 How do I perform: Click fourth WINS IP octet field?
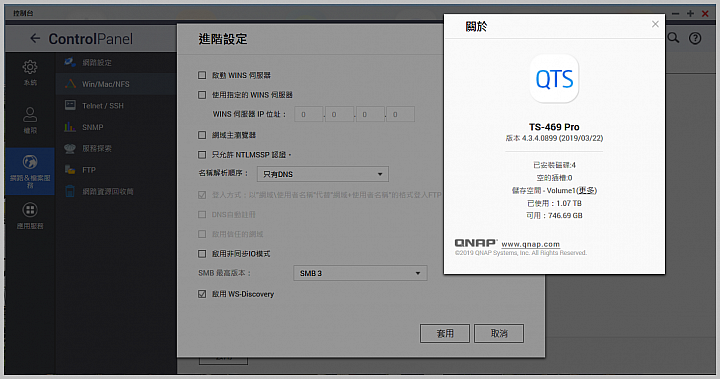(x=400, y=114)
